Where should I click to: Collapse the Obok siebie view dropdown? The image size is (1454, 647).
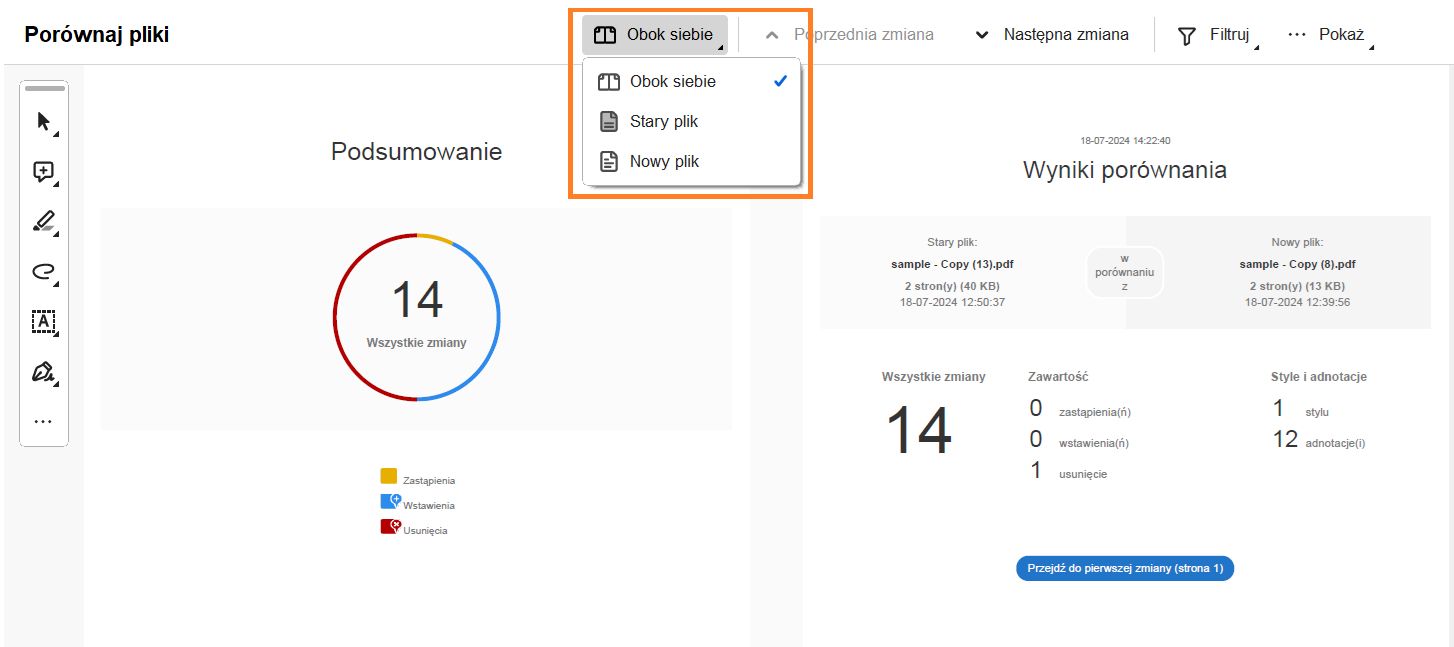(655, 35)
